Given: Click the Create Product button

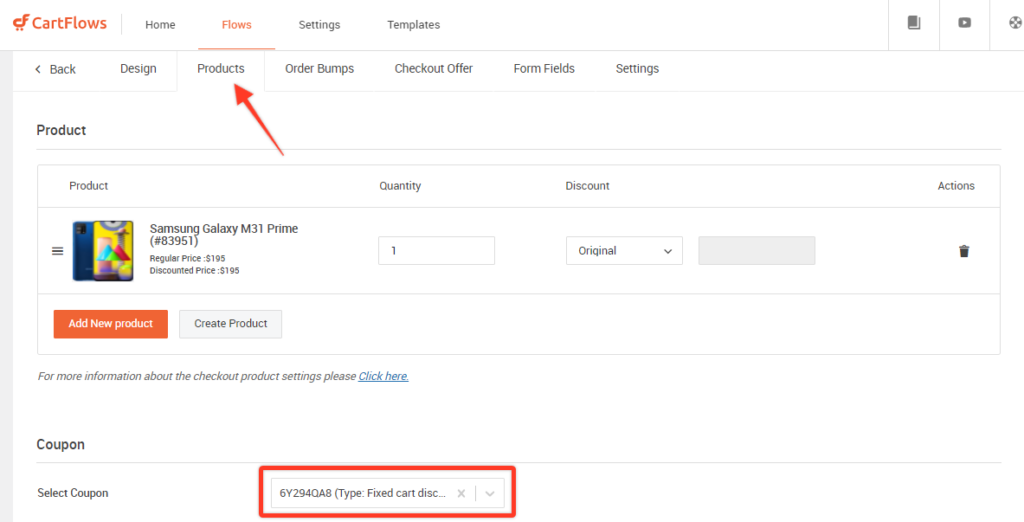Looking at the screenshot, I should (230, 324).
